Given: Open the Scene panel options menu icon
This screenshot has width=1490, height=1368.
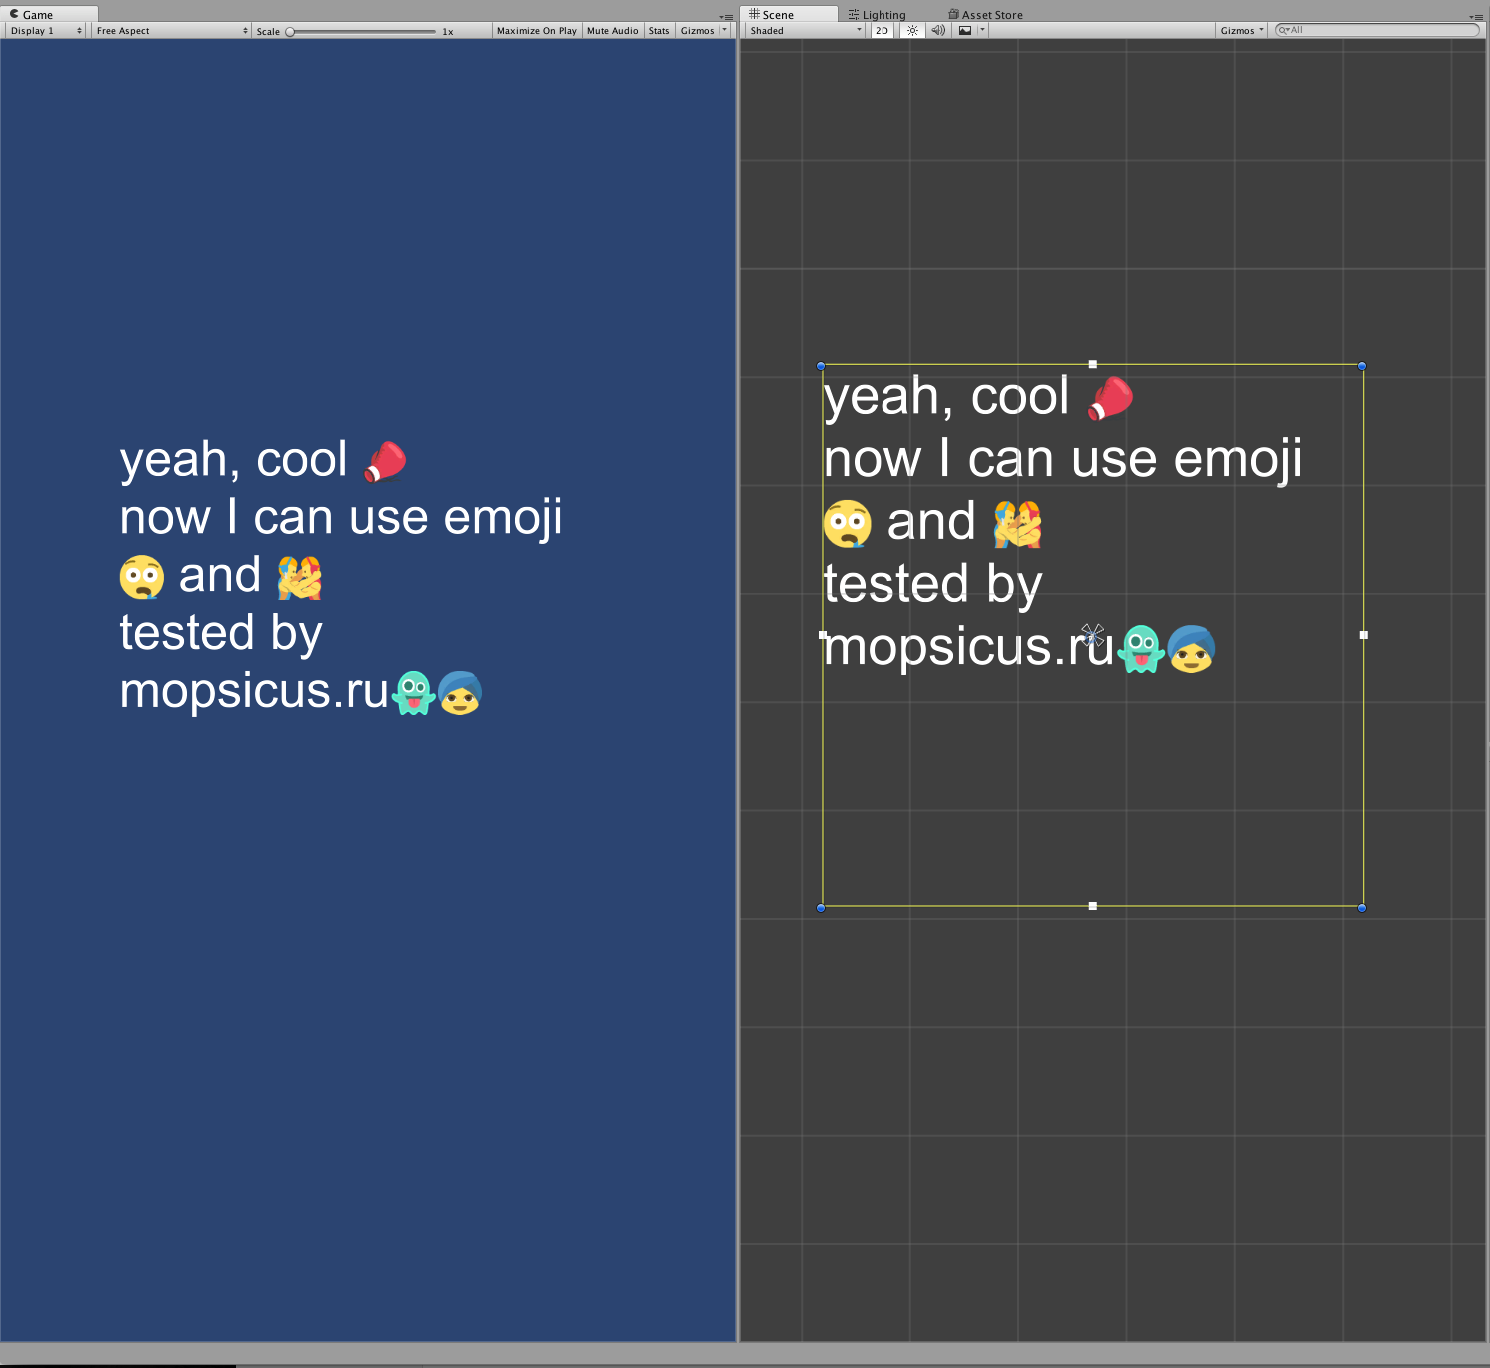Looking at the screenshot, I should pyautogui.click(x=1476, y=16).
